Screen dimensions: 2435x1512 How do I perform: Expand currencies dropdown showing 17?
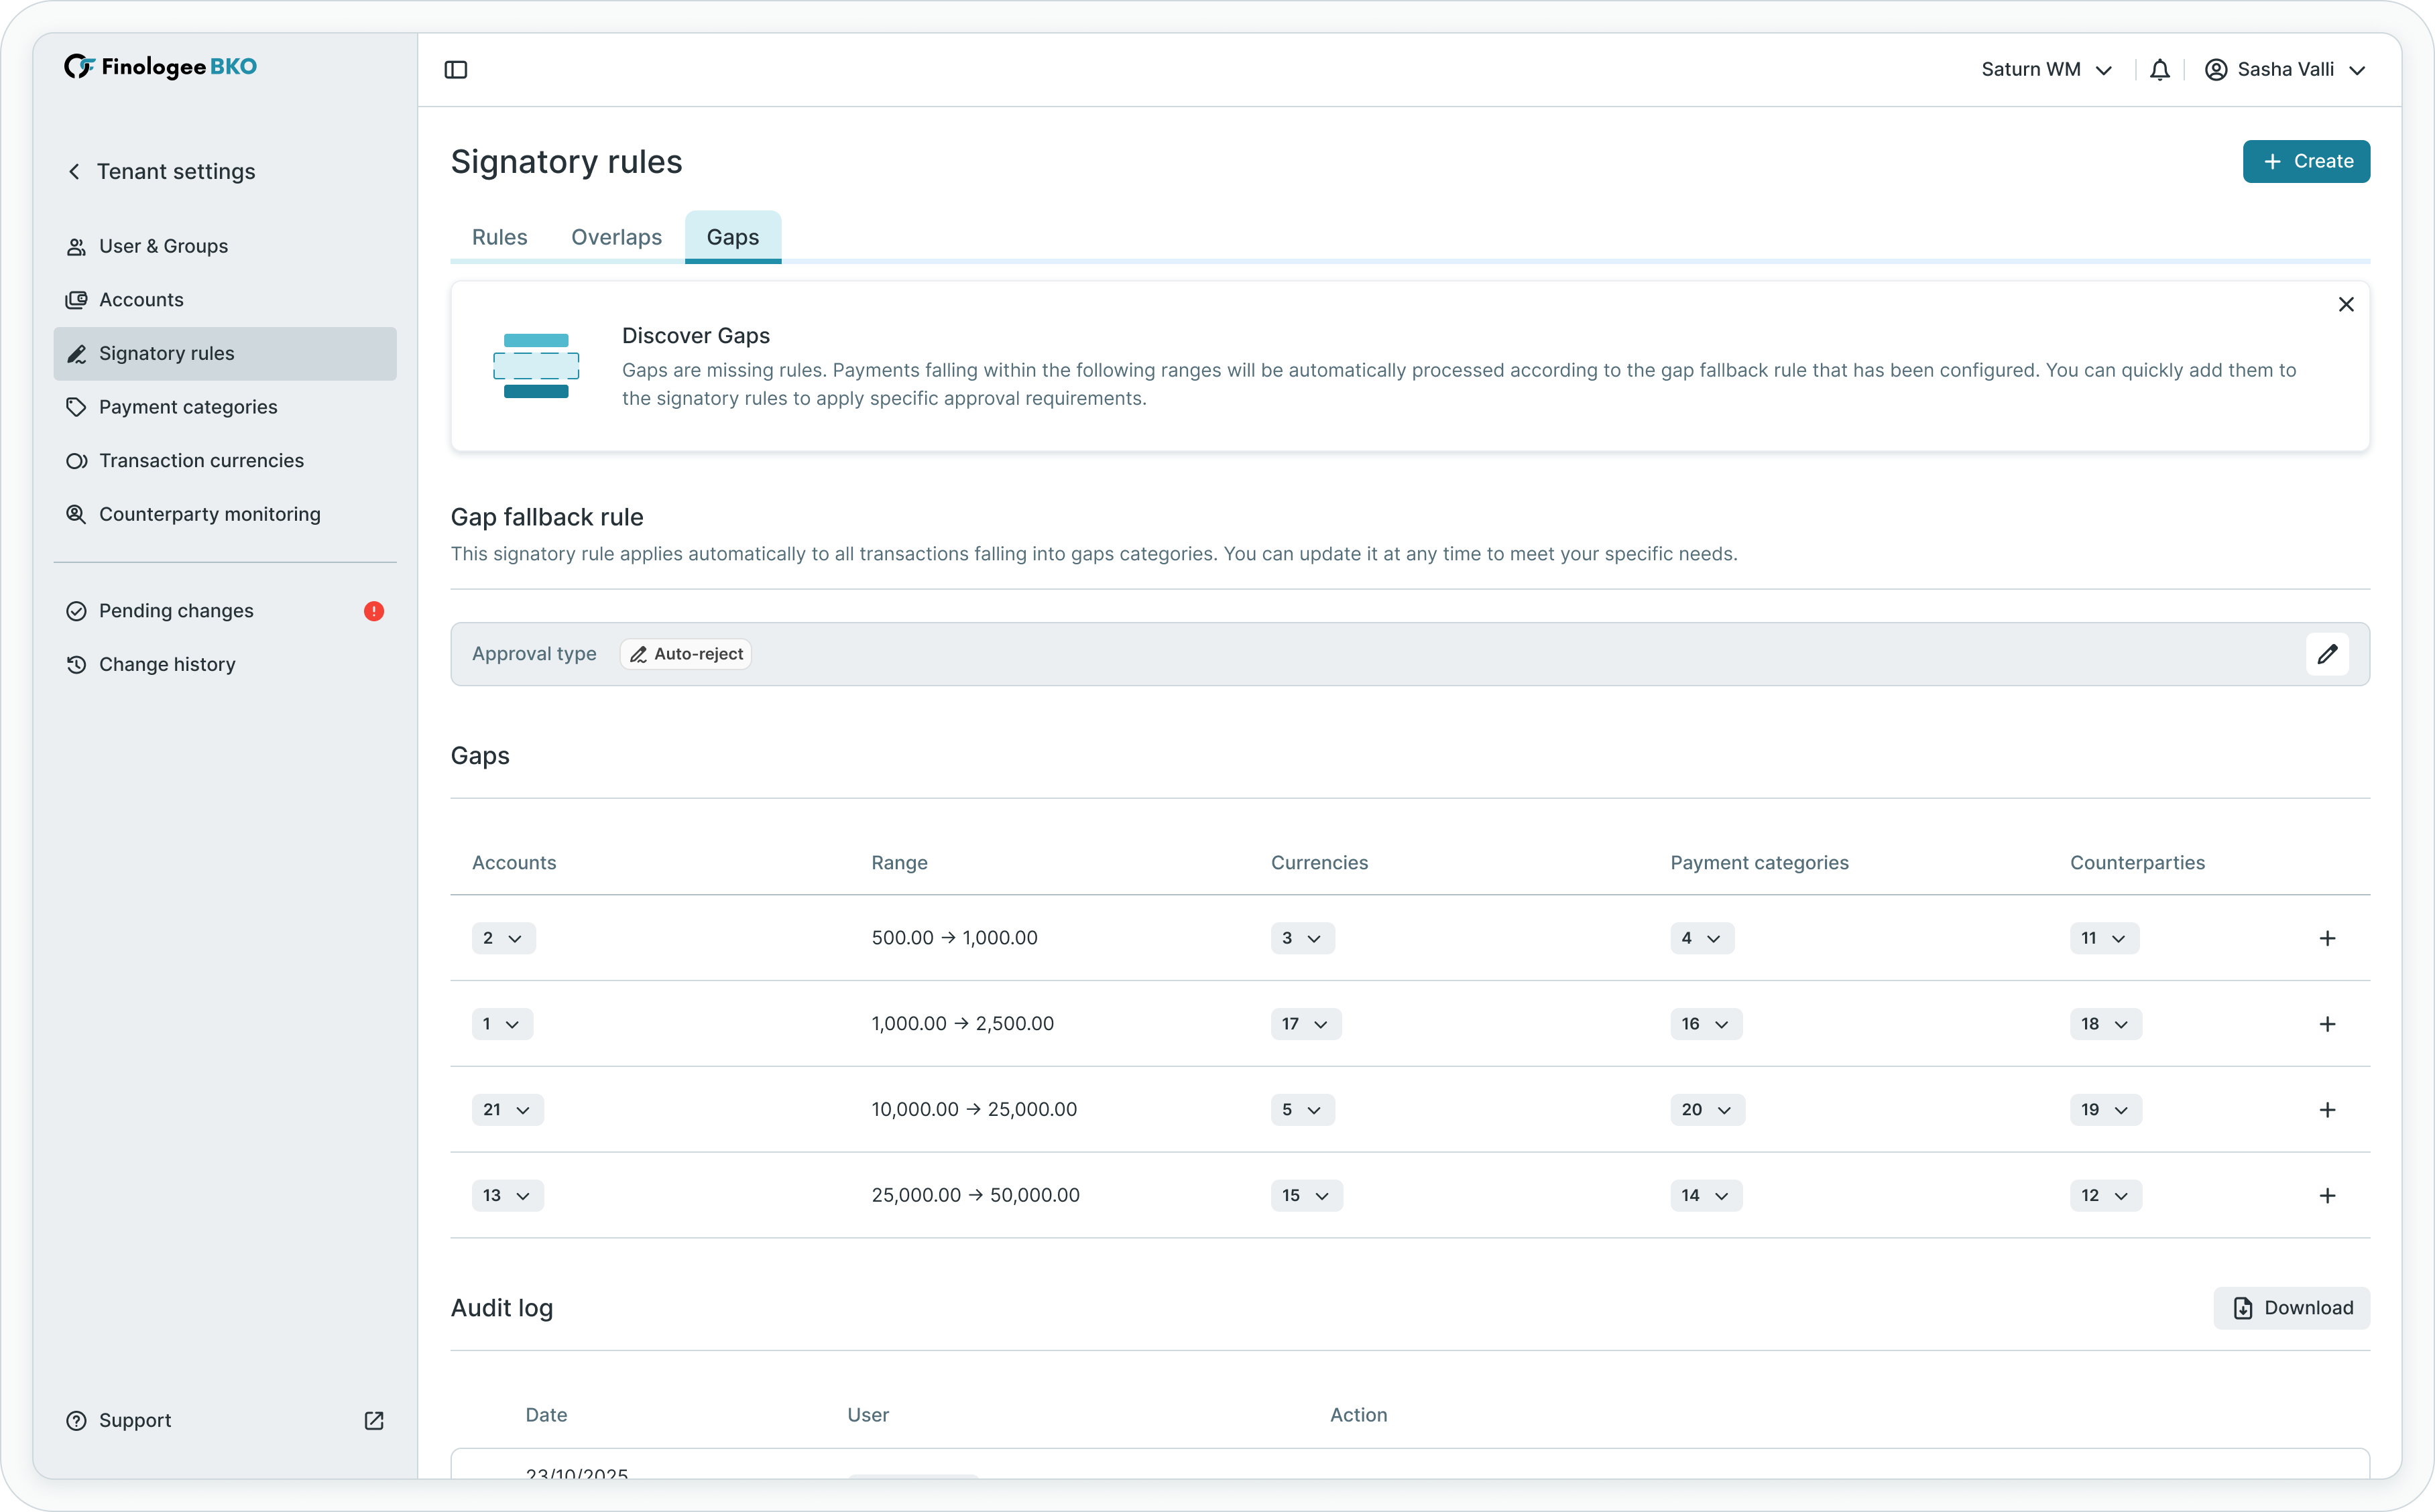click(1305, 1024)
